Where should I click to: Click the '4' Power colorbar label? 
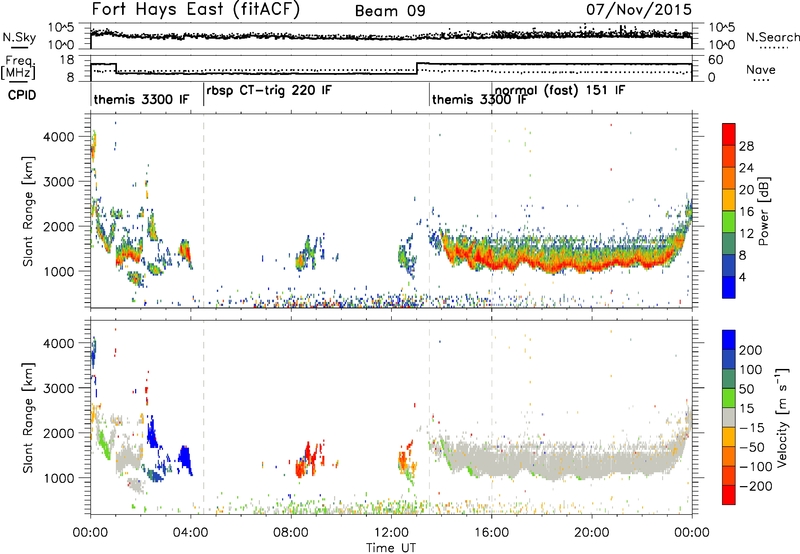[x=743, y=277]
